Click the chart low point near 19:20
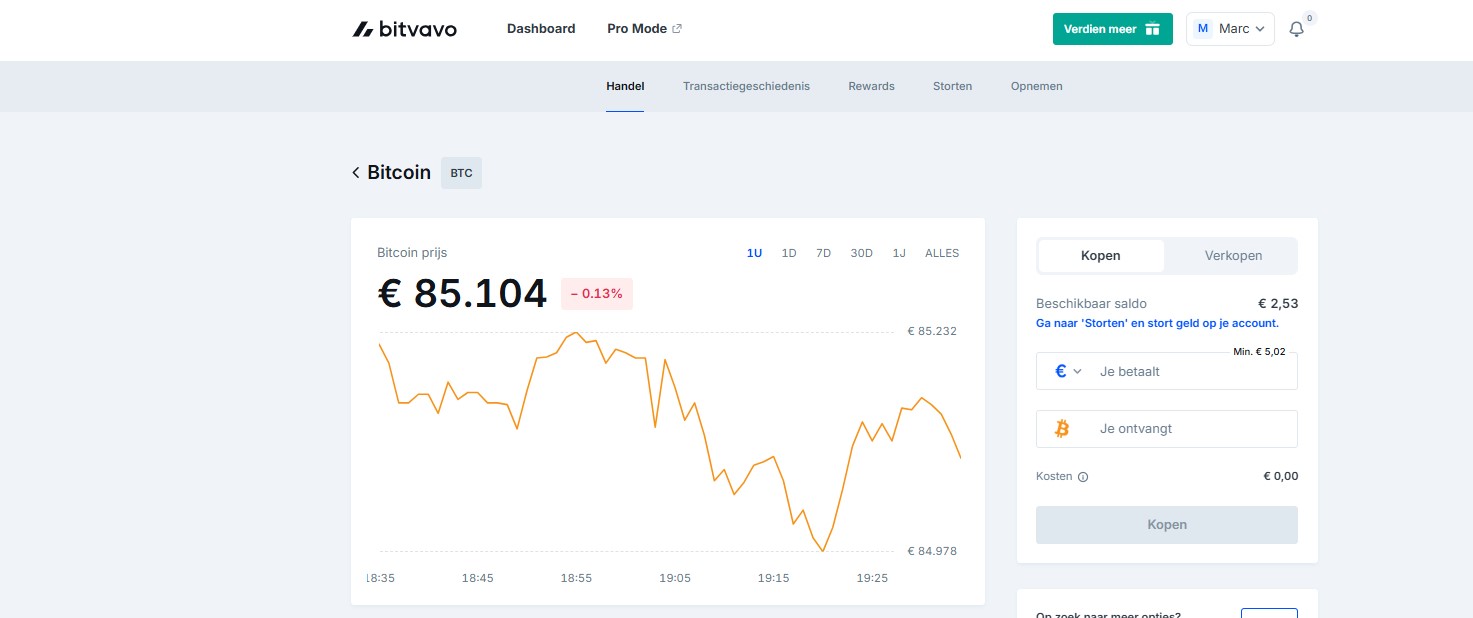This screenshot has height=618, width=1473. coord(822,550)
